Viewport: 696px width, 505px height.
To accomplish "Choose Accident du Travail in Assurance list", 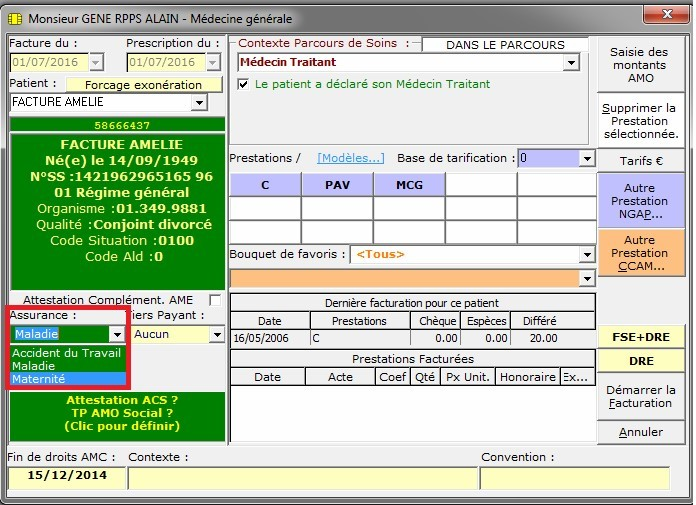I will 67,353.
